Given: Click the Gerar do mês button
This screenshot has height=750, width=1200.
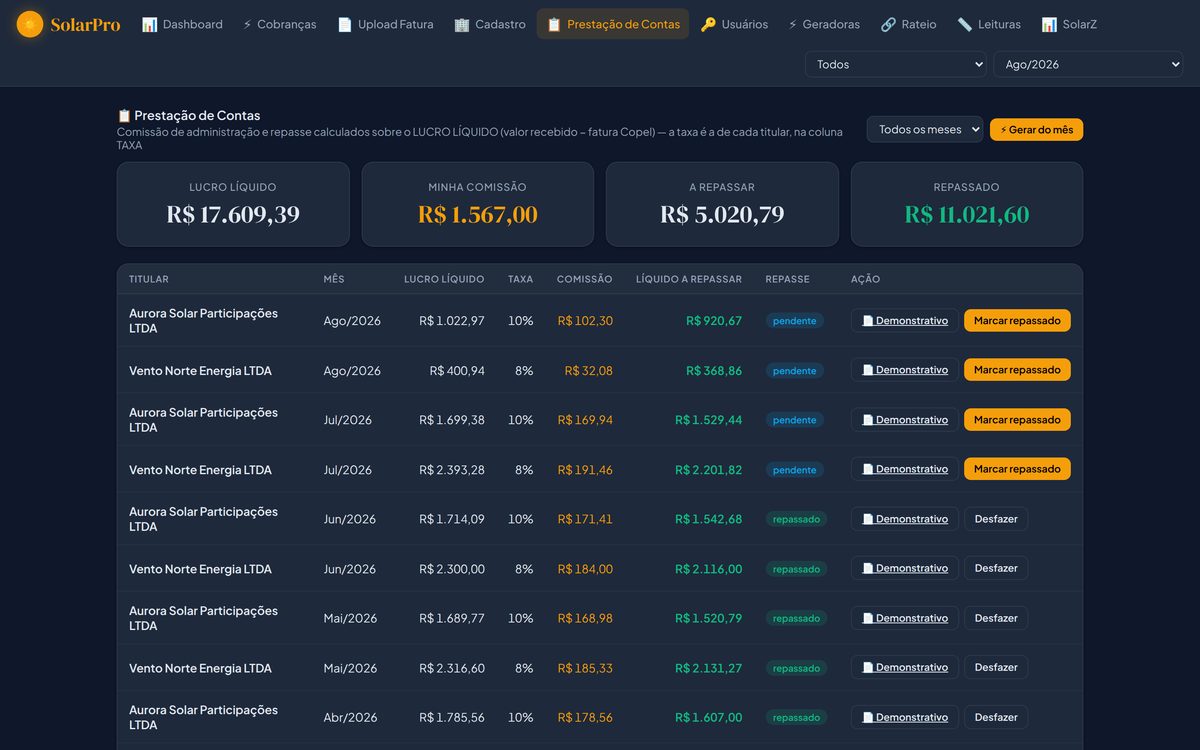Looking at the screenshot, I should [1036, 130].
